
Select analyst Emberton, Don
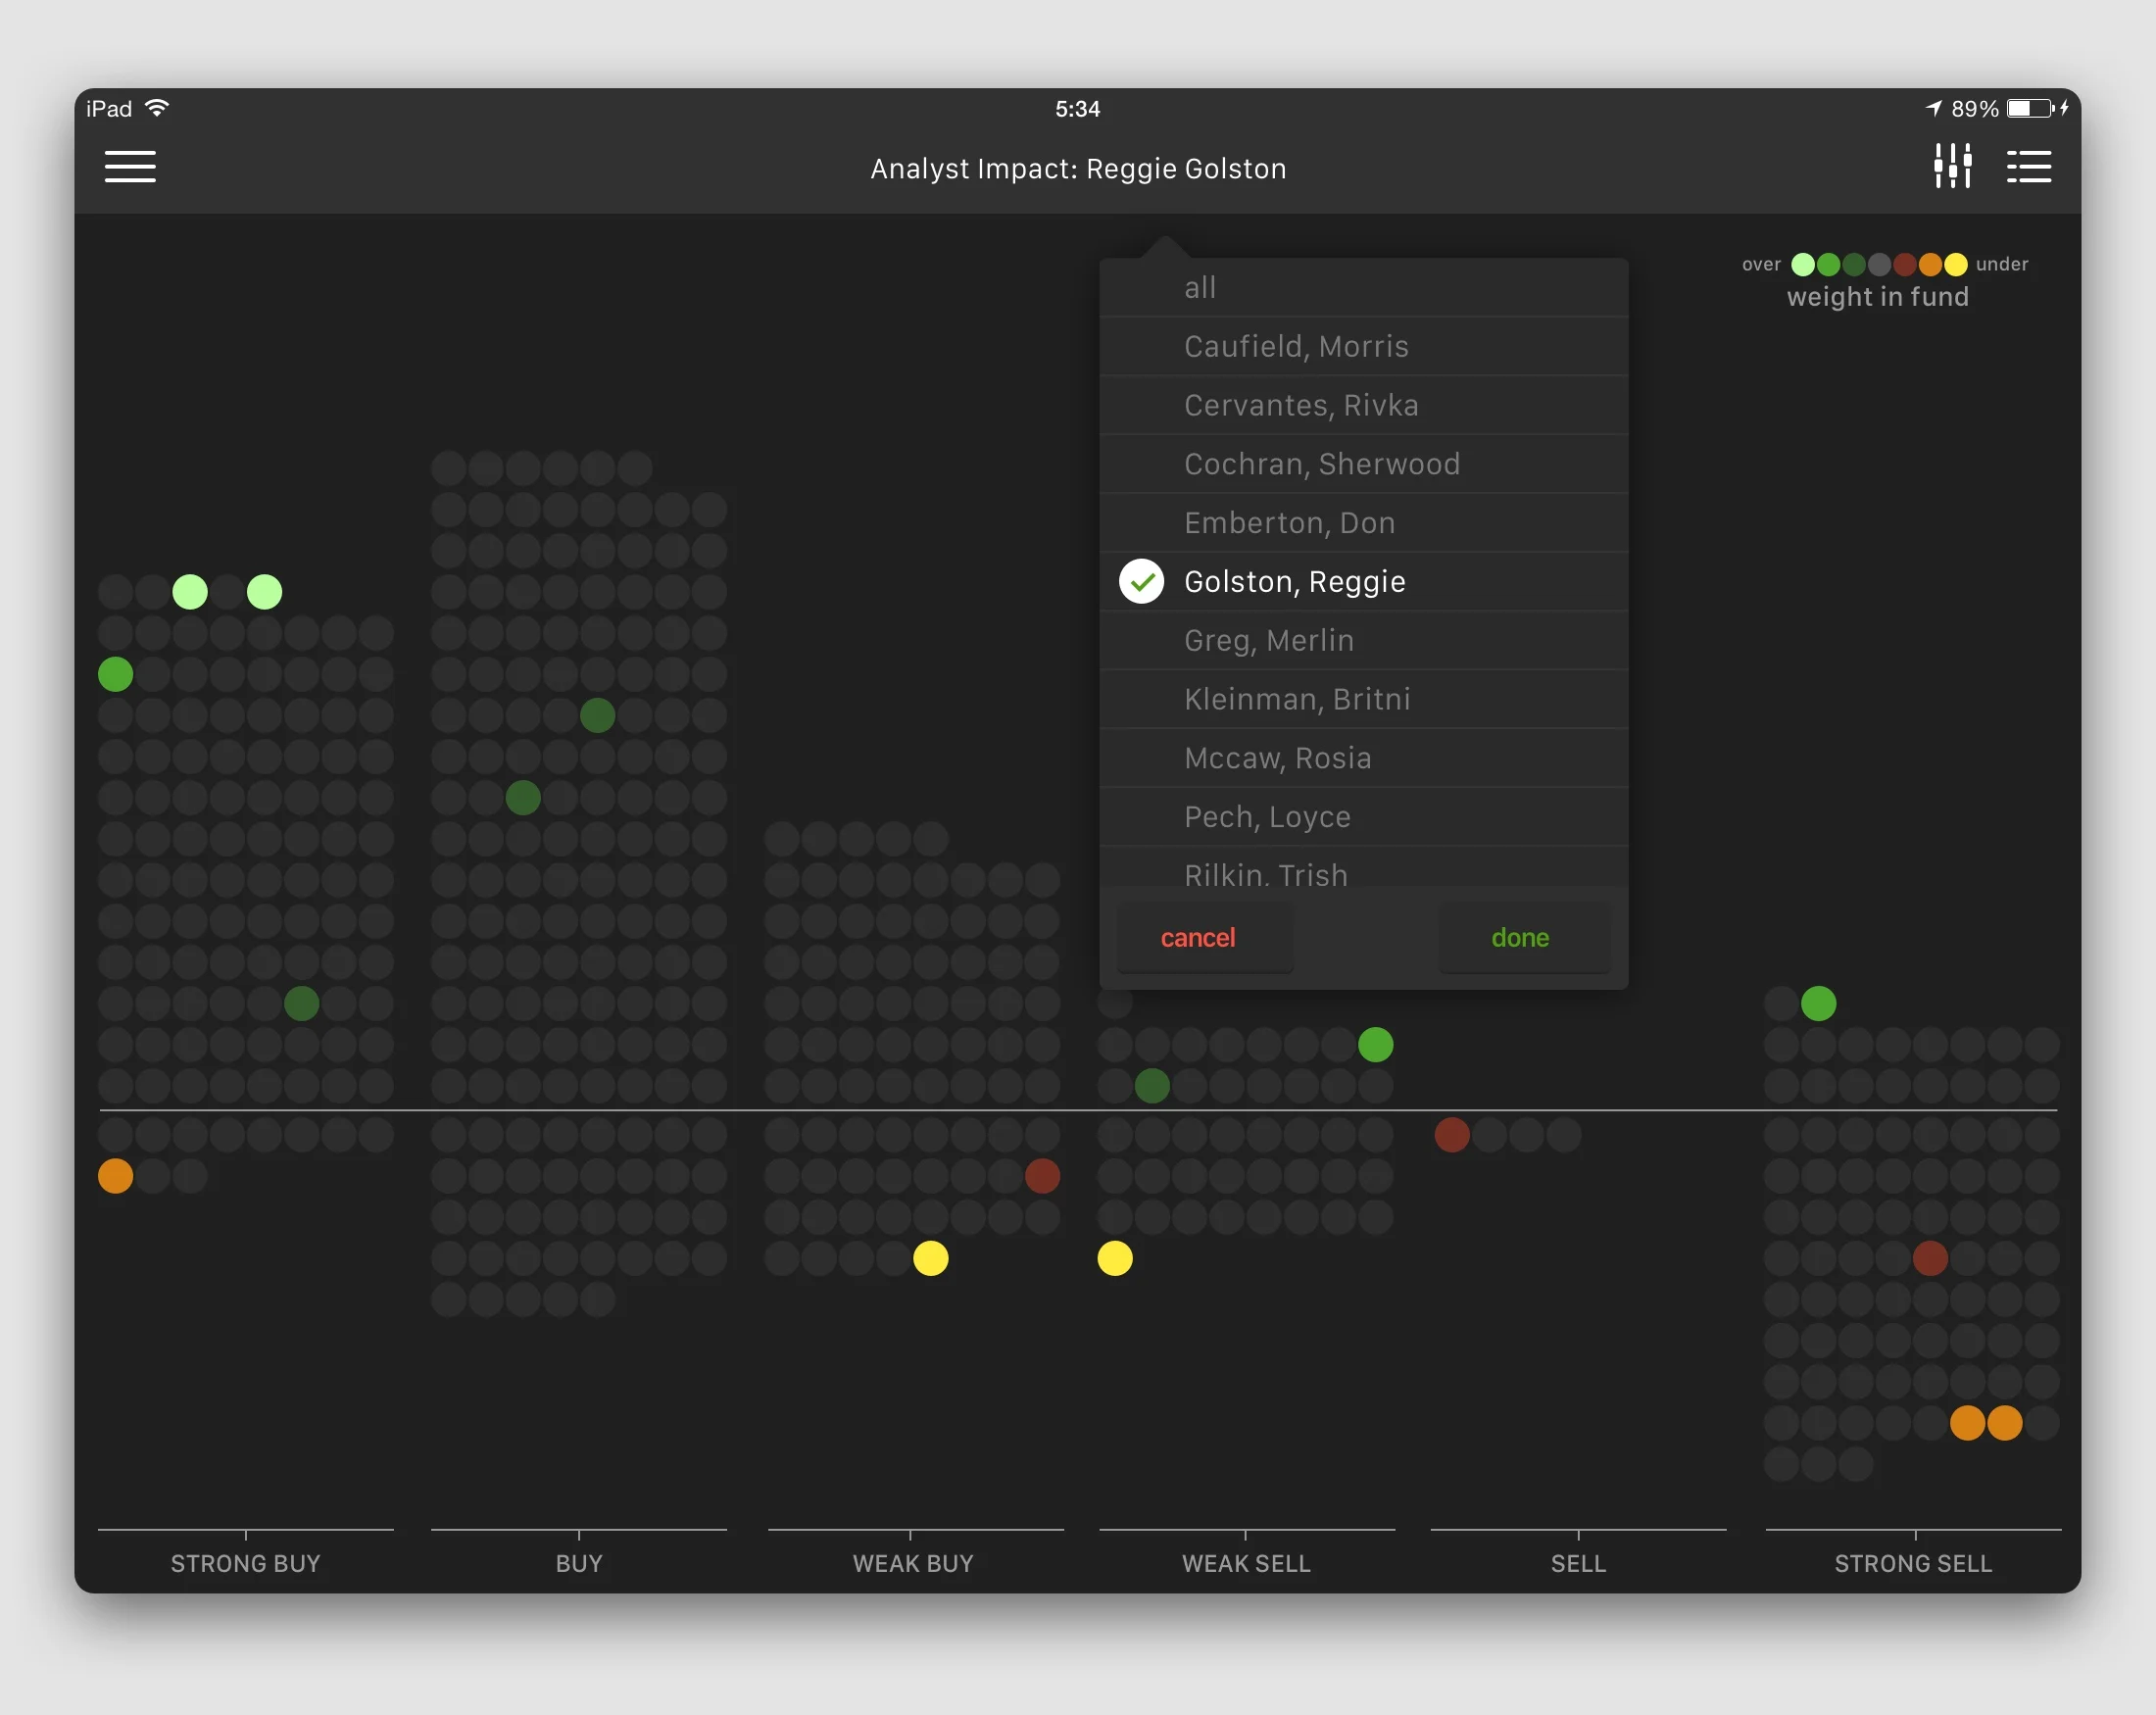click(x=1289, y=523)
